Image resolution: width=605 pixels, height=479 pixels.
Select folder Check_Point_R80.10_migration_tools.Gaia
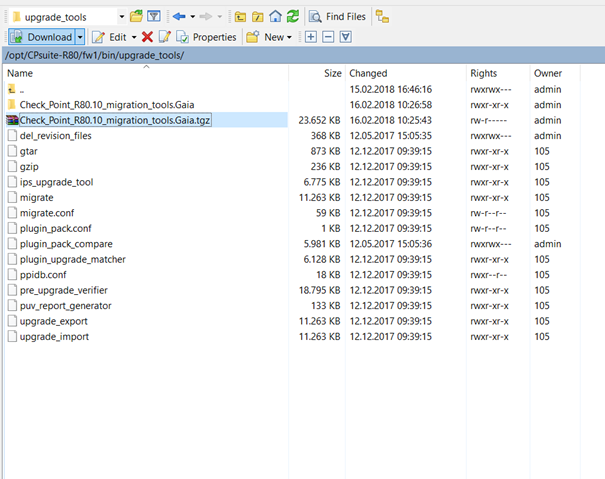107,105
